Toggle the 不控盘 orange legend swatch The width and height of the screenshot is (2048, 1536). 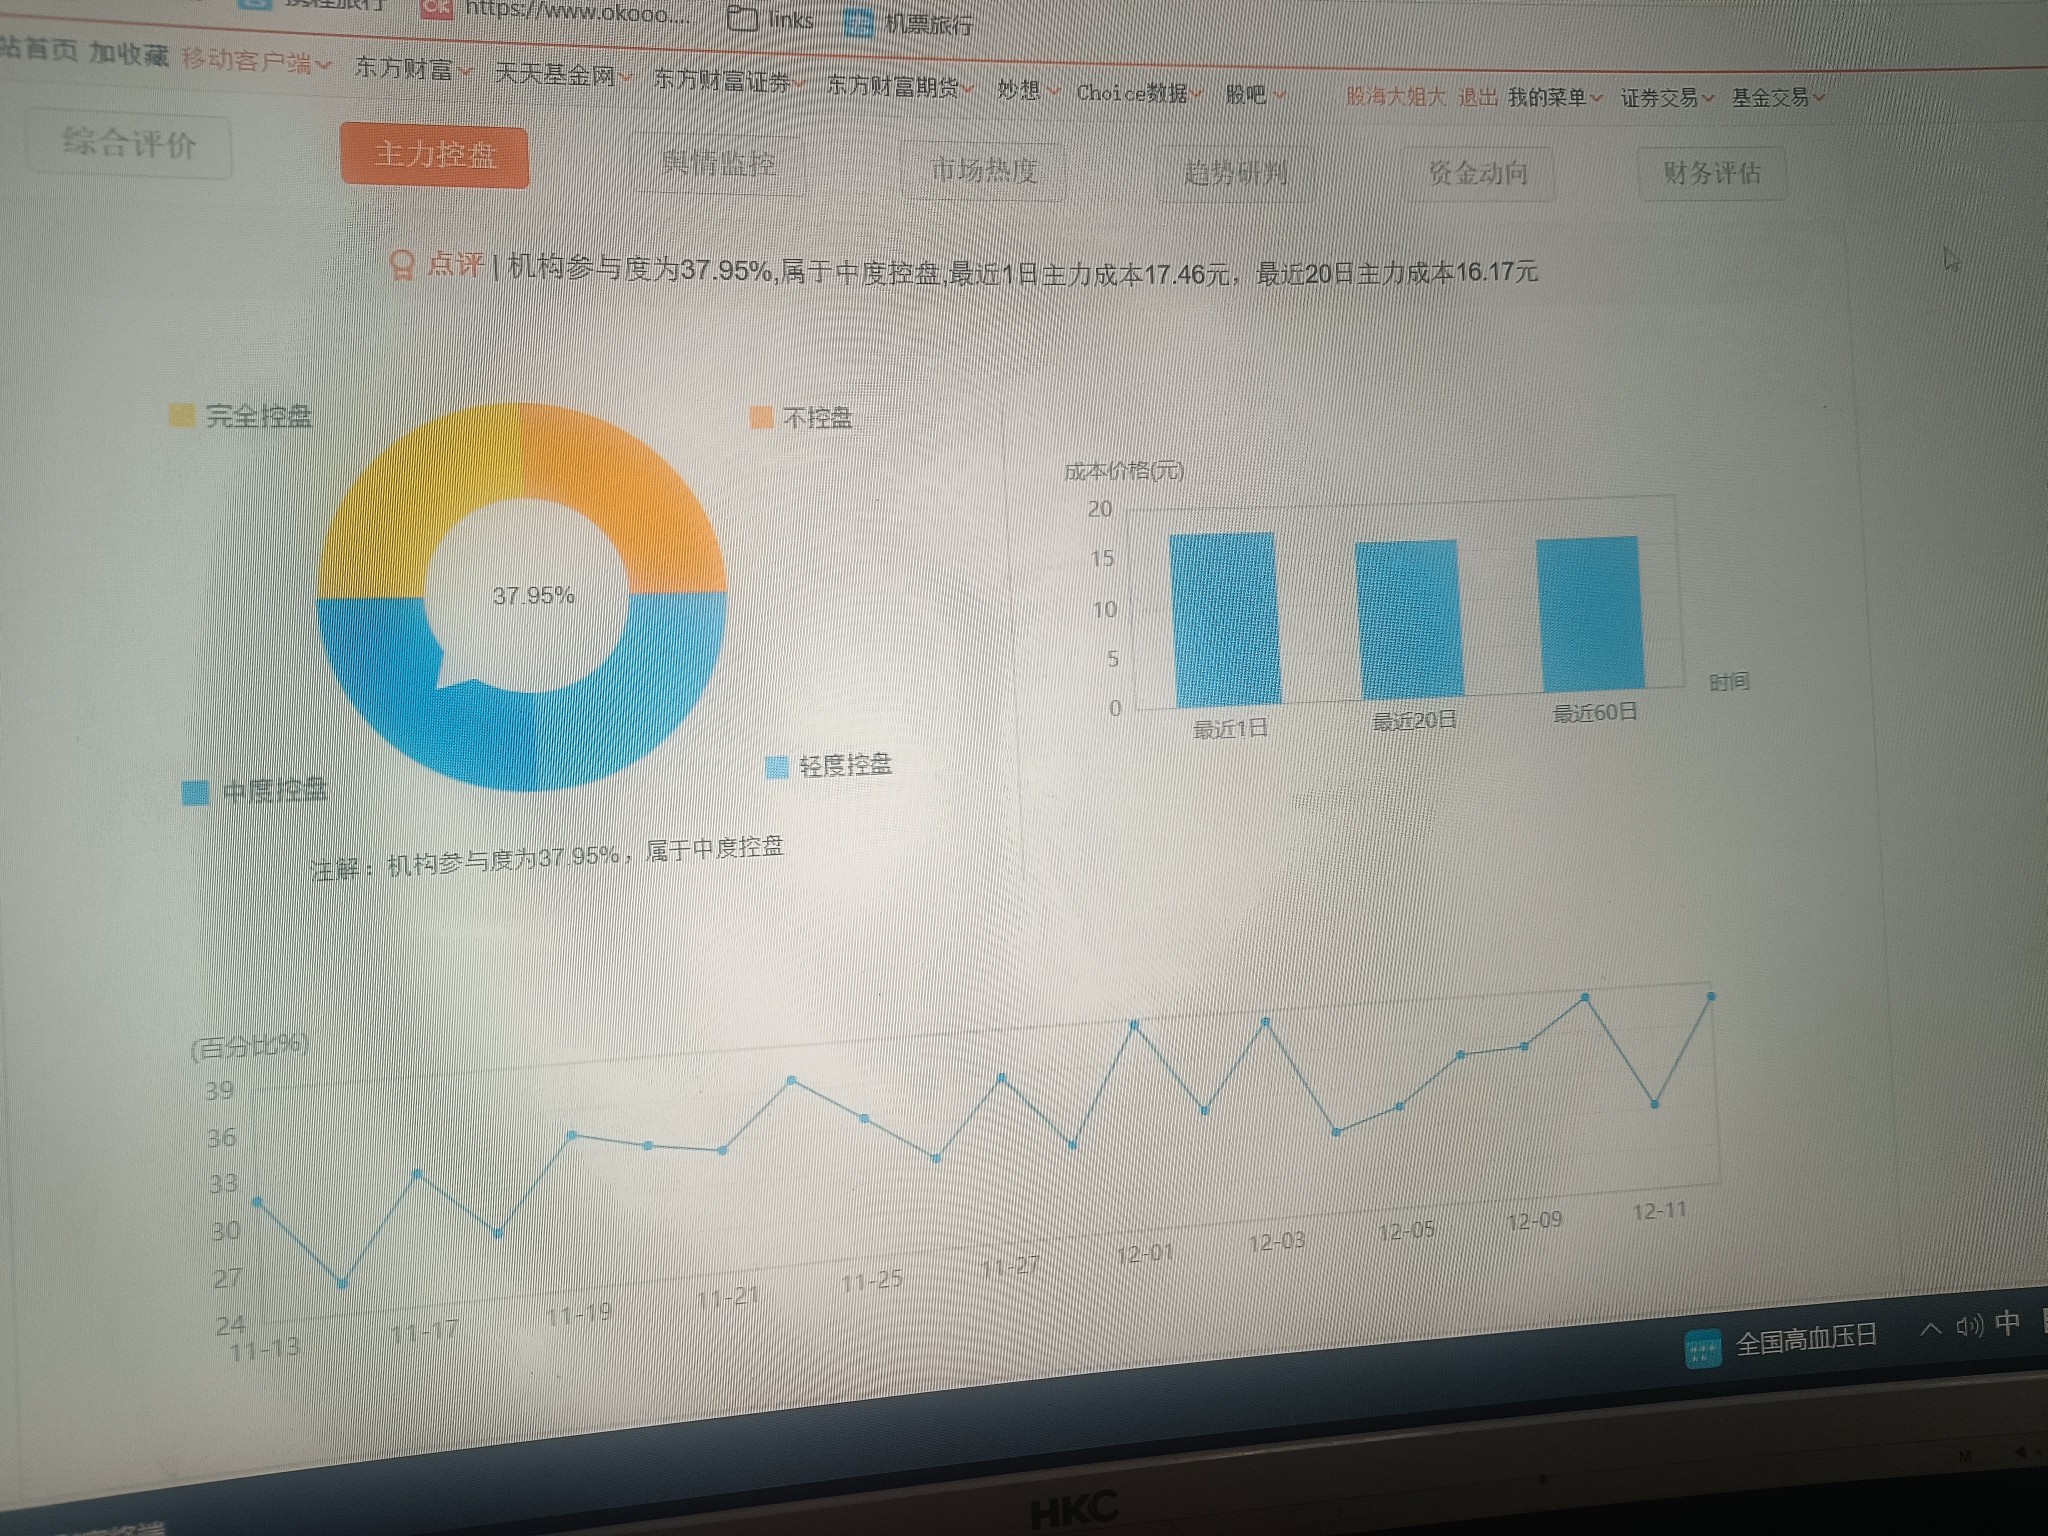coord(762,417)
